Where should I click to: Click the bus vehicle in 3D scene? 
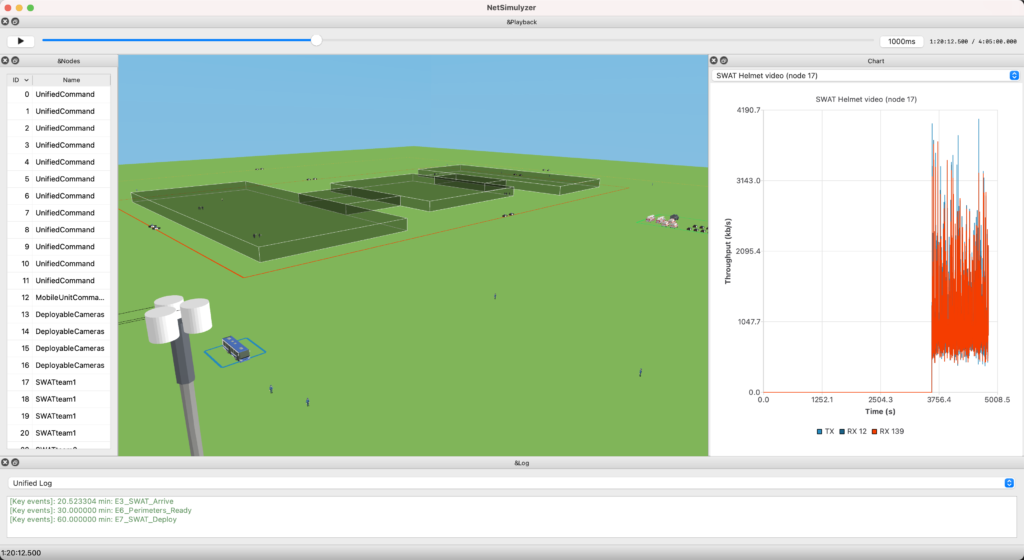pos(236,348)
